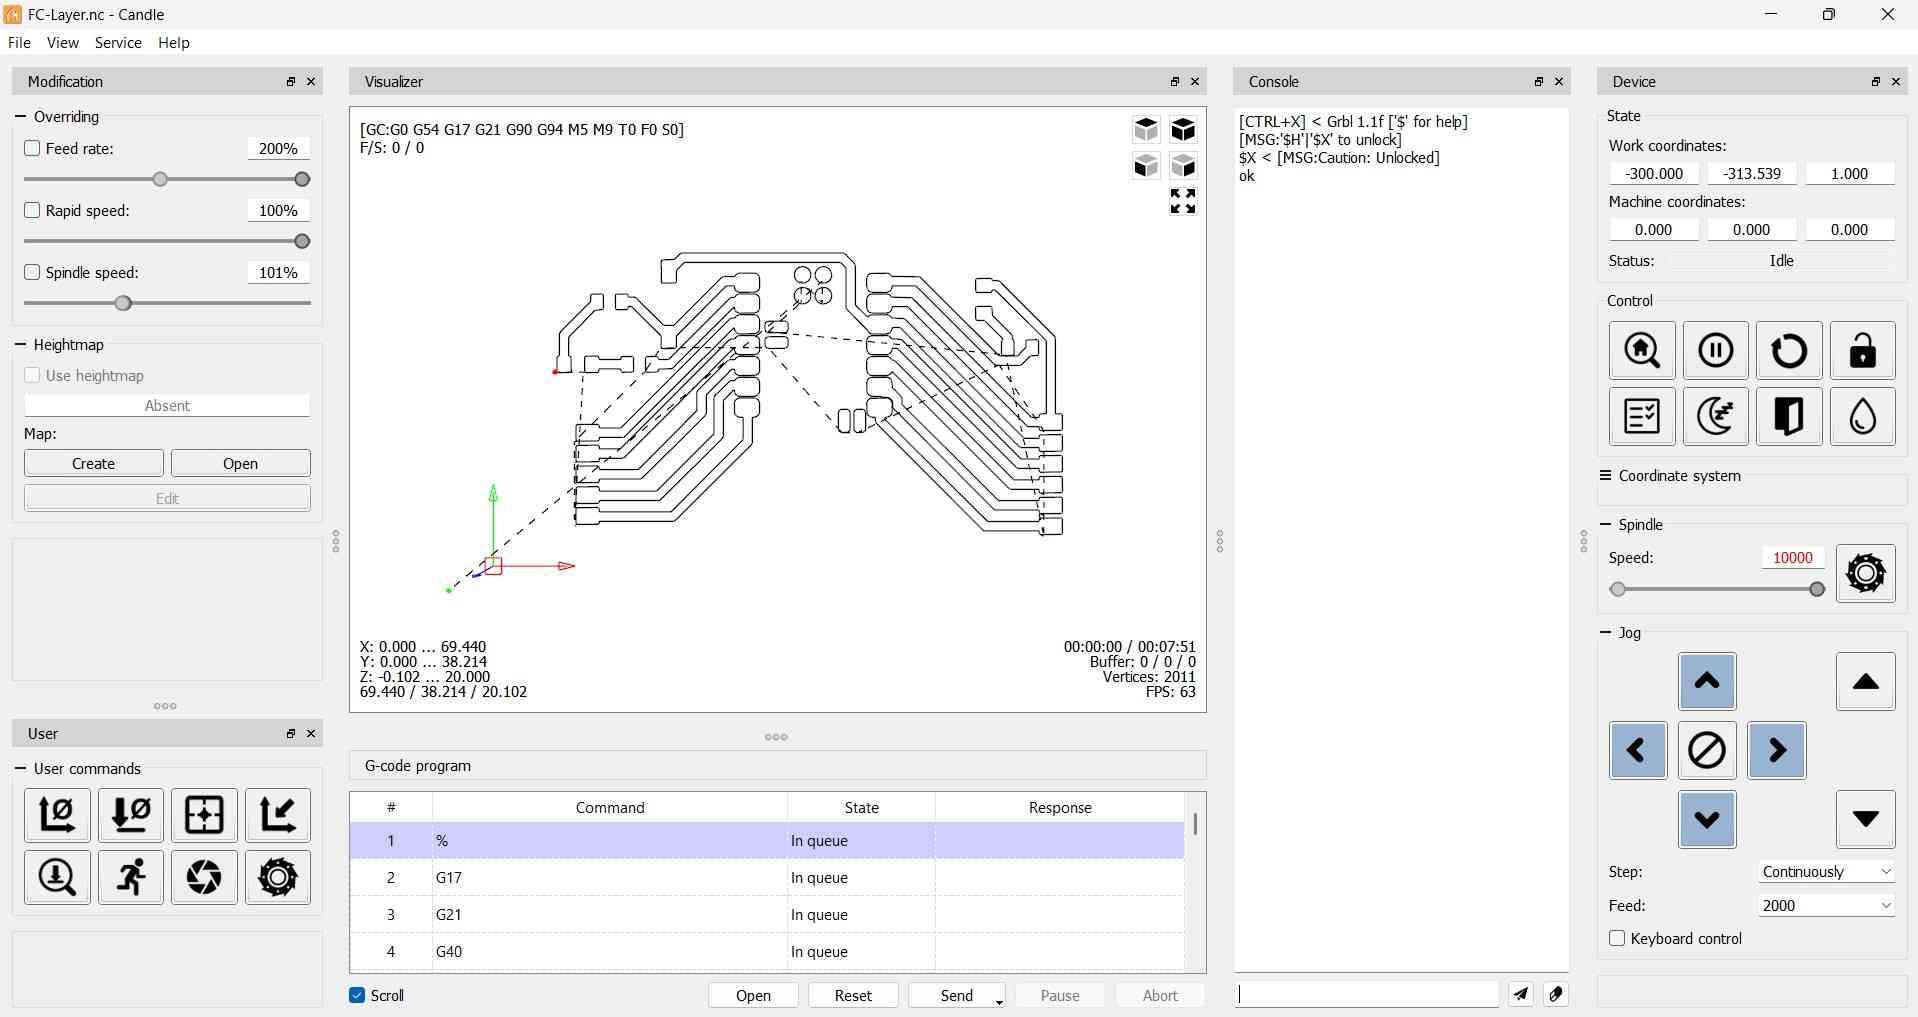Fit the toolpath to the visualizer
The width and height of the screenshot is (1918, 1017).
tap(1183, 201)
